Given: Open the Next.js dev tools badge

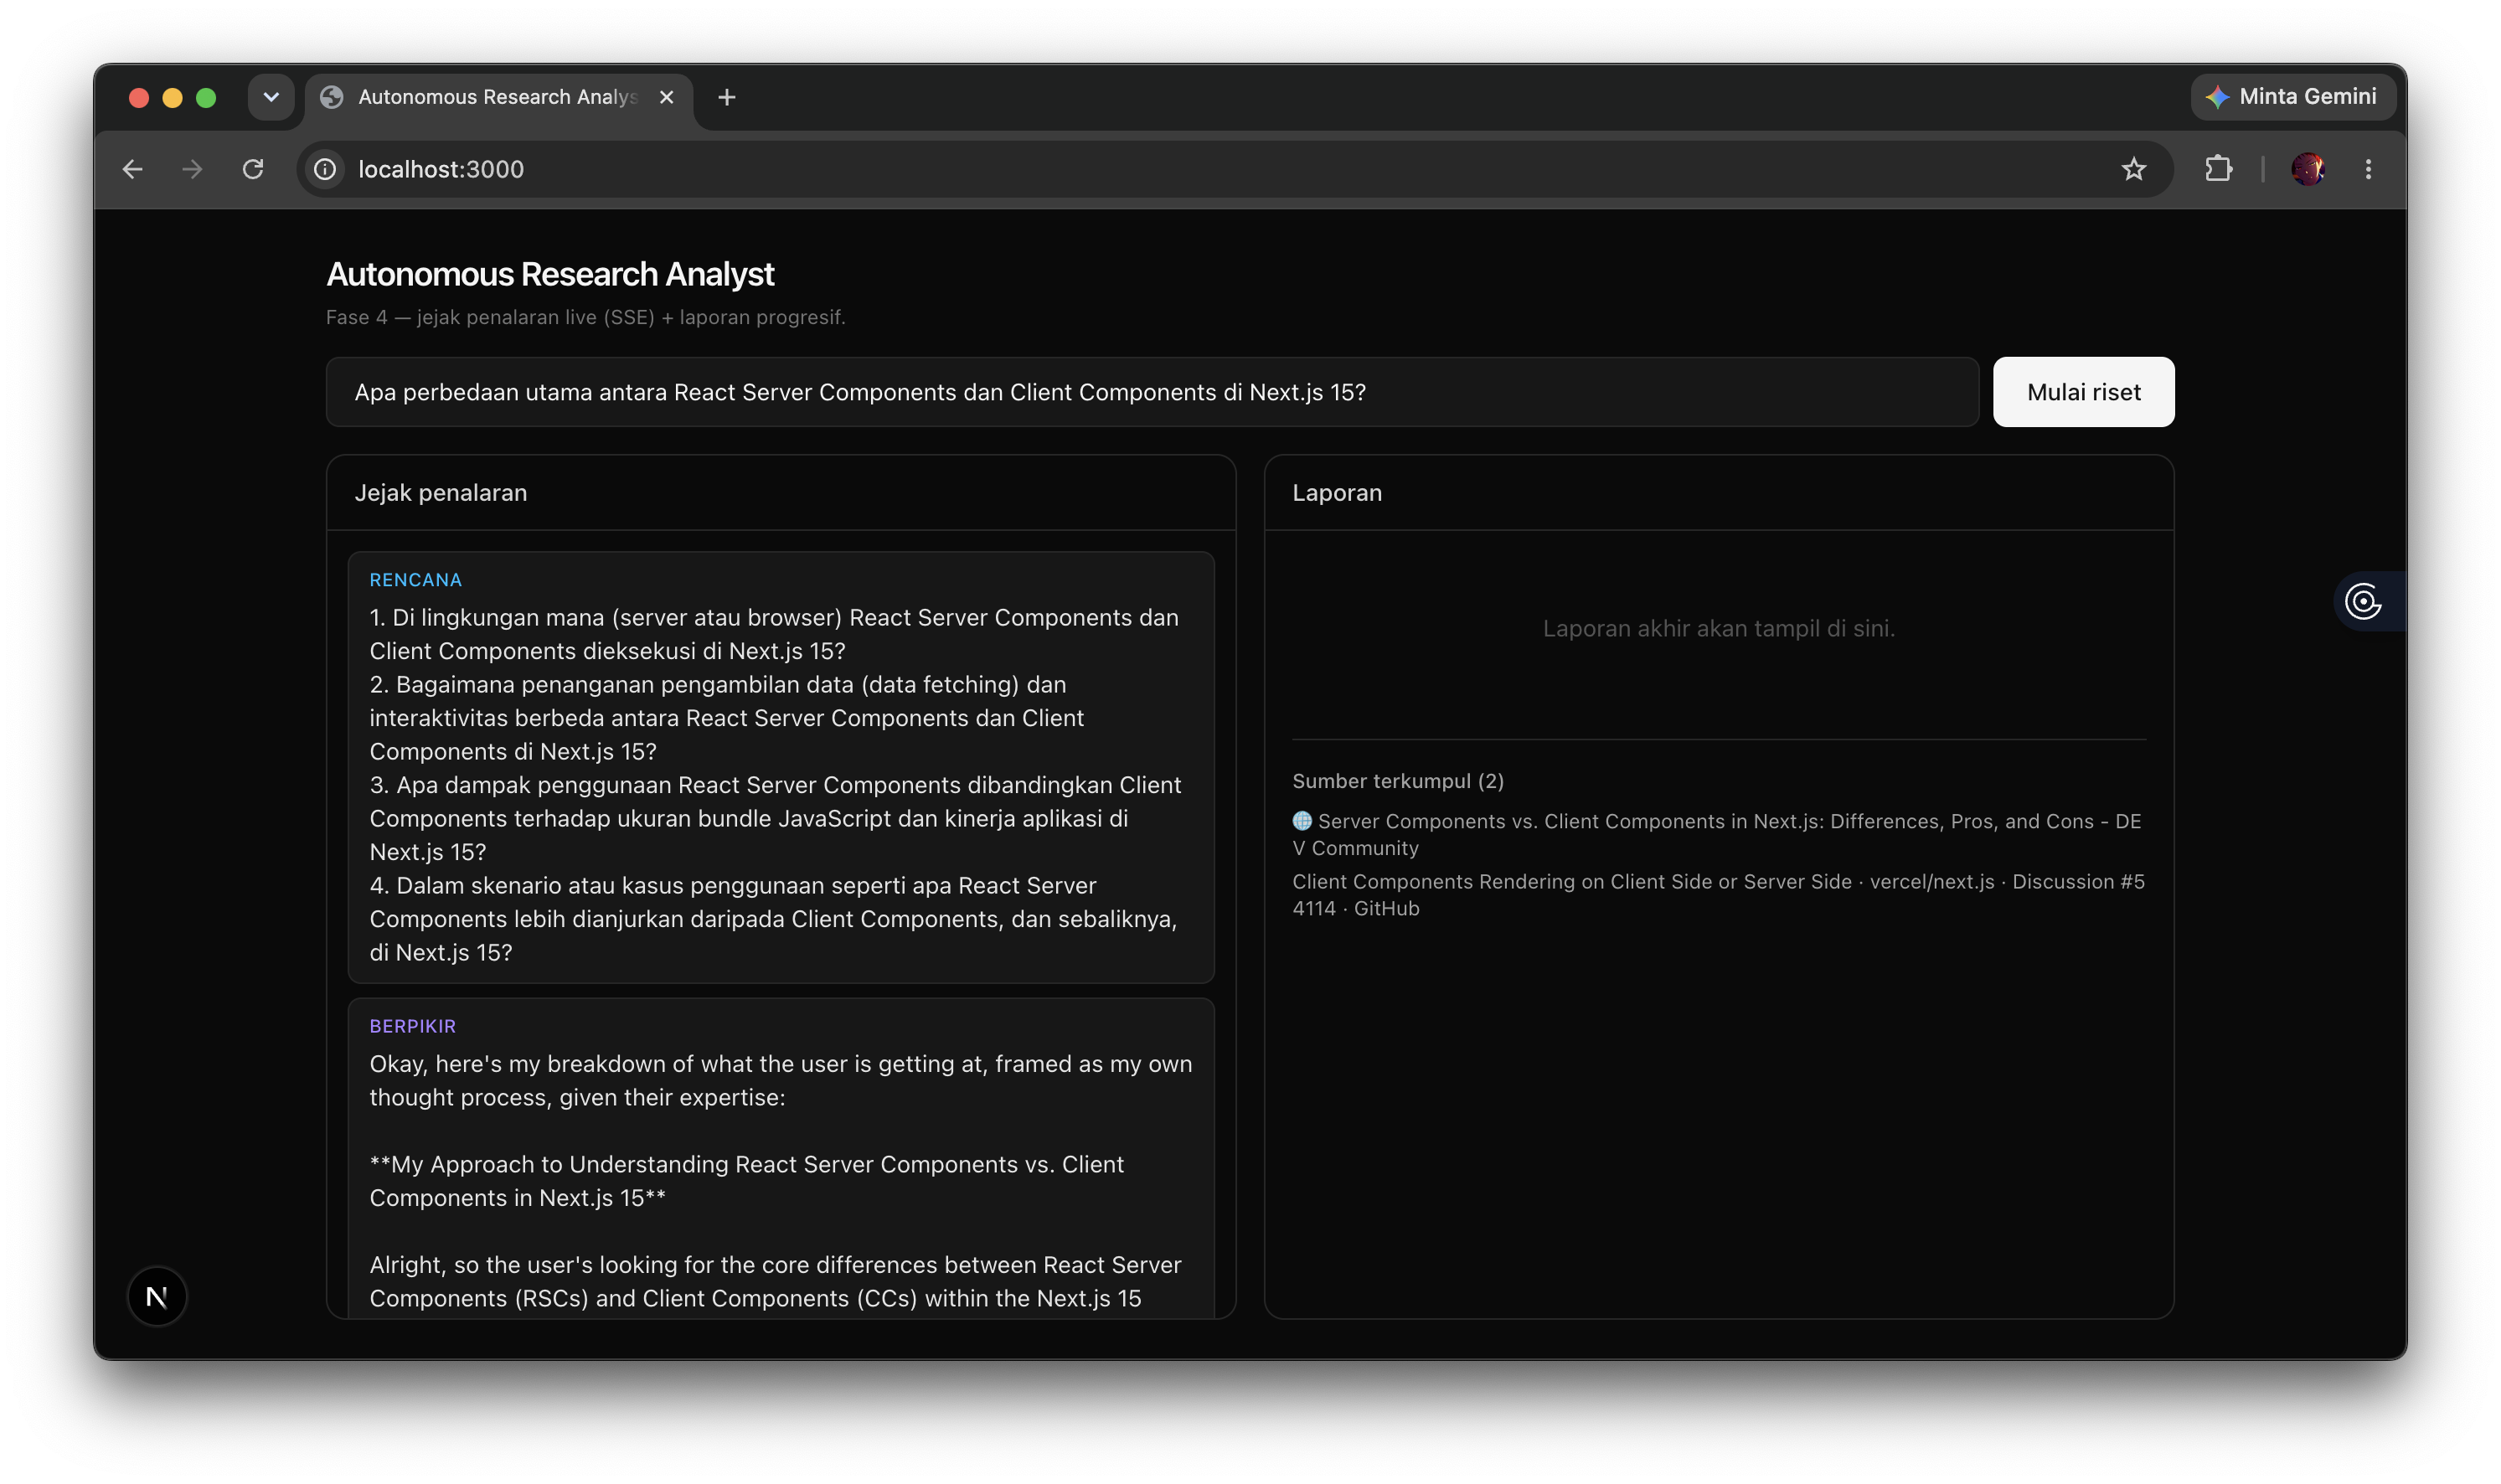Looking at the screenshot, I should click(157, 1296).
